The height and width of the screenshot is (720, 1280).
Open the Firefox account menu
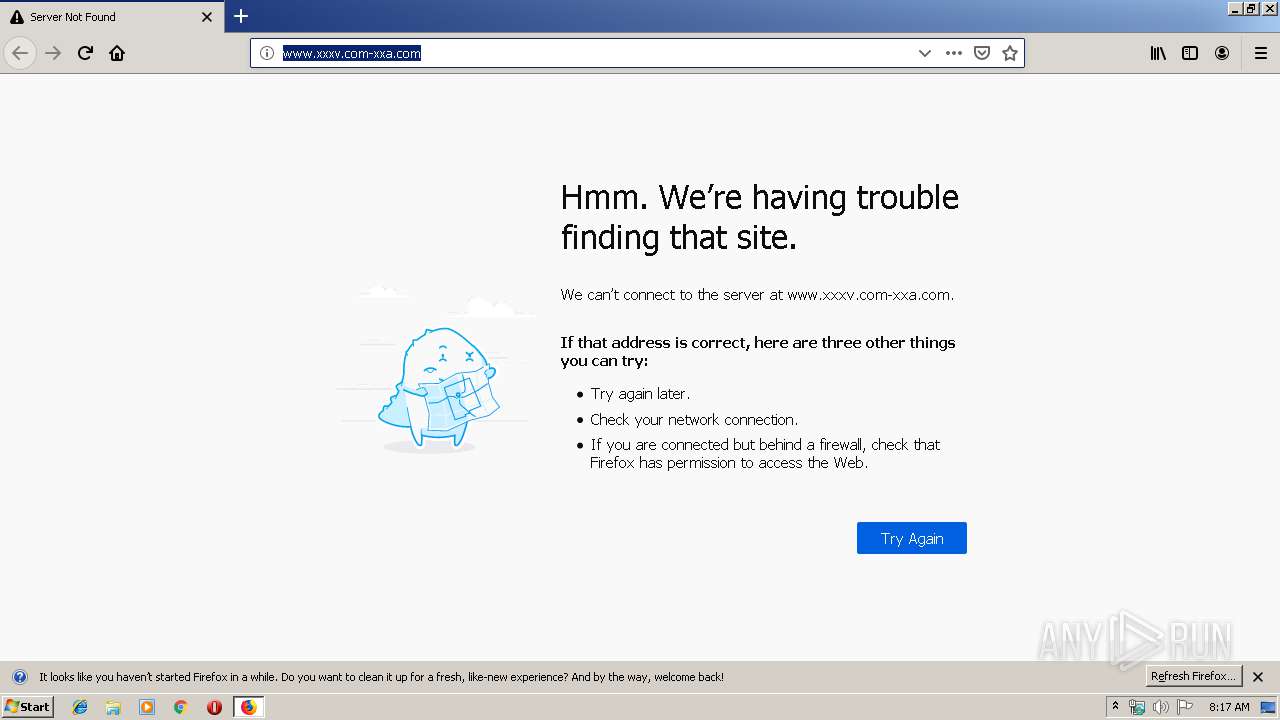pyautogui.click(x=1222, y=53)
